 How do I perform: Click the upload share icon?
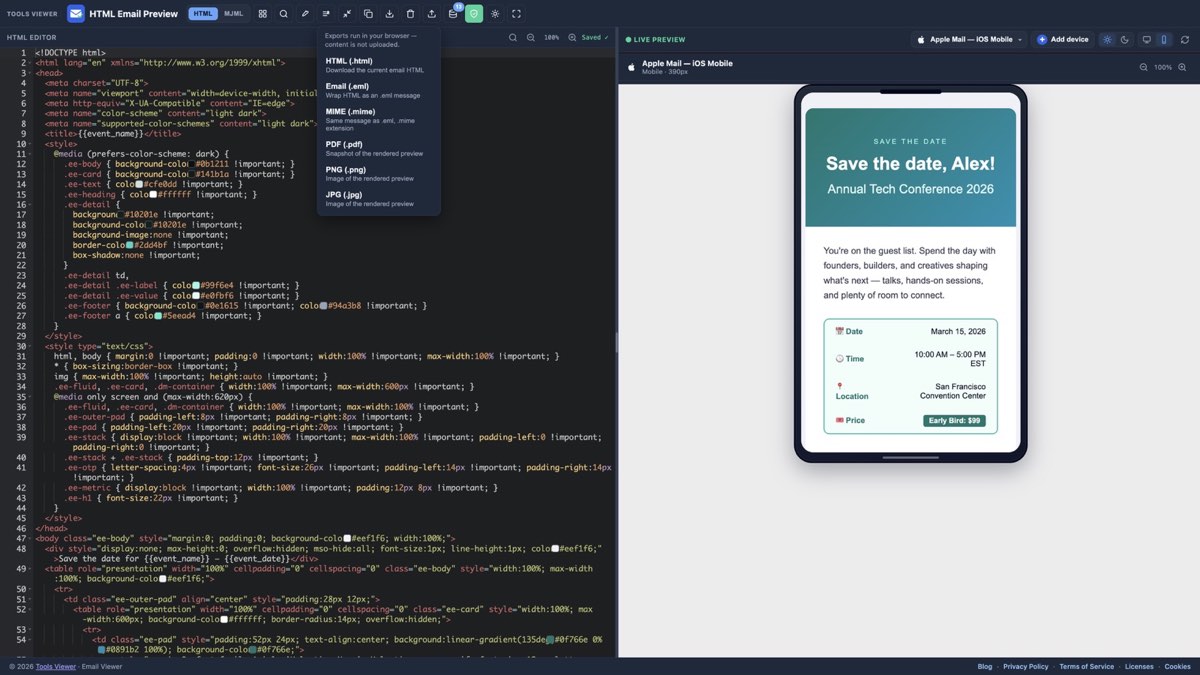click(431, 14)
